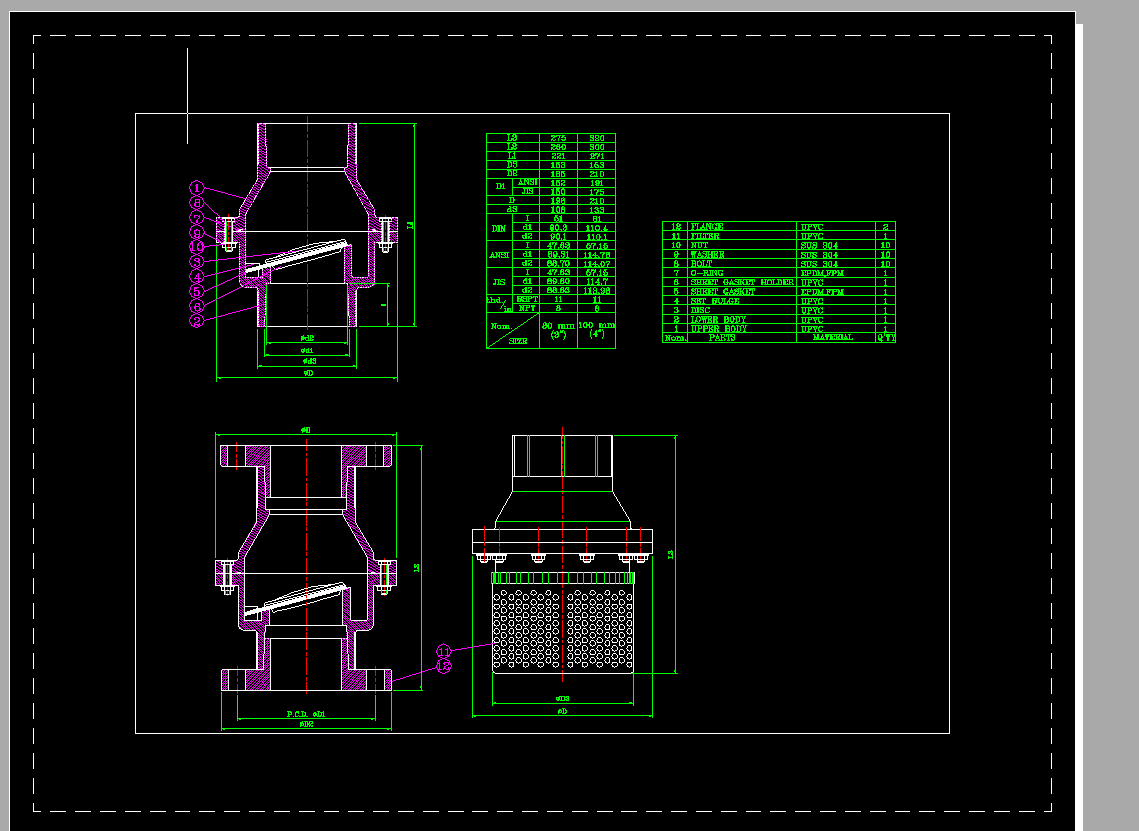The image size is (1139, 831).
Task: Select balloon number 10 callout
Action: [197, 247]
